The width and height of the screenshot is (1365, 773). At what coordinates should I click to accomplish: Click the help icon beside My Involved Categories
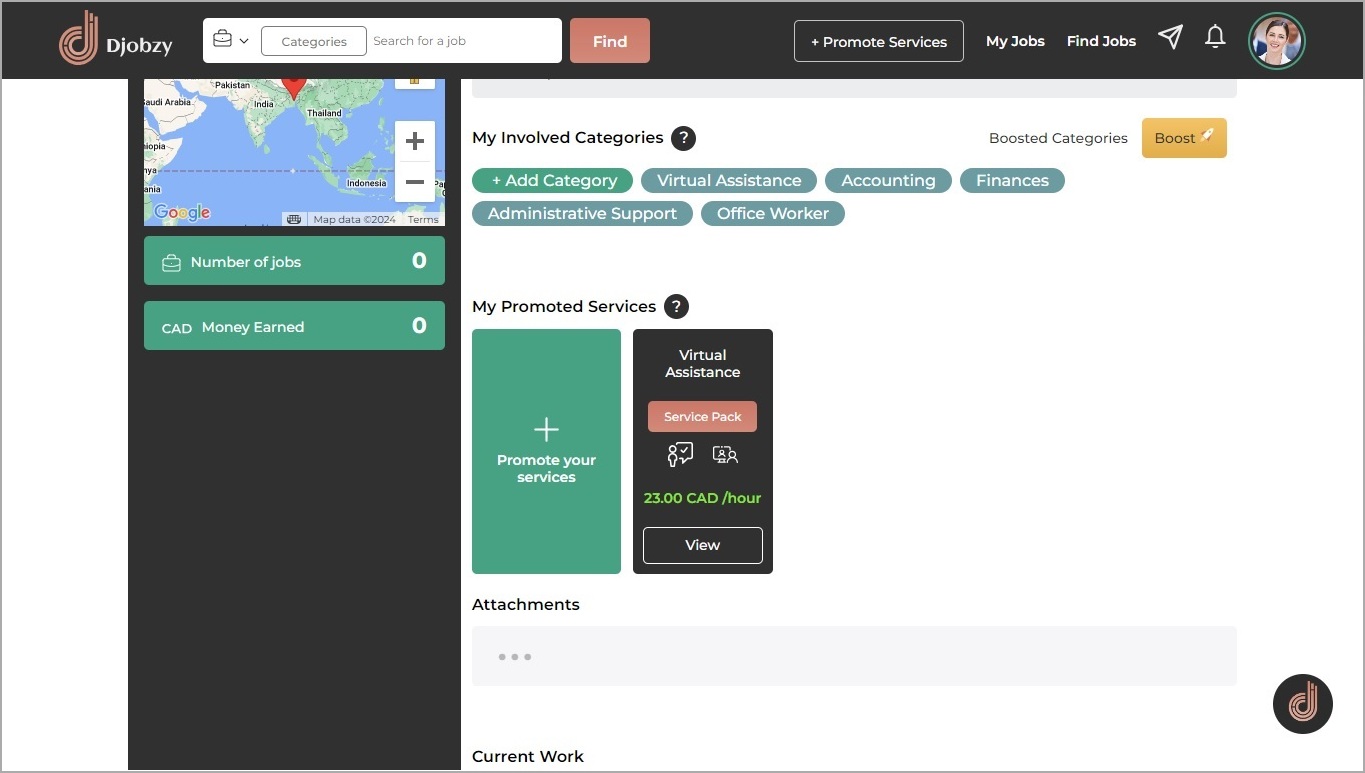tap(683, 138)
